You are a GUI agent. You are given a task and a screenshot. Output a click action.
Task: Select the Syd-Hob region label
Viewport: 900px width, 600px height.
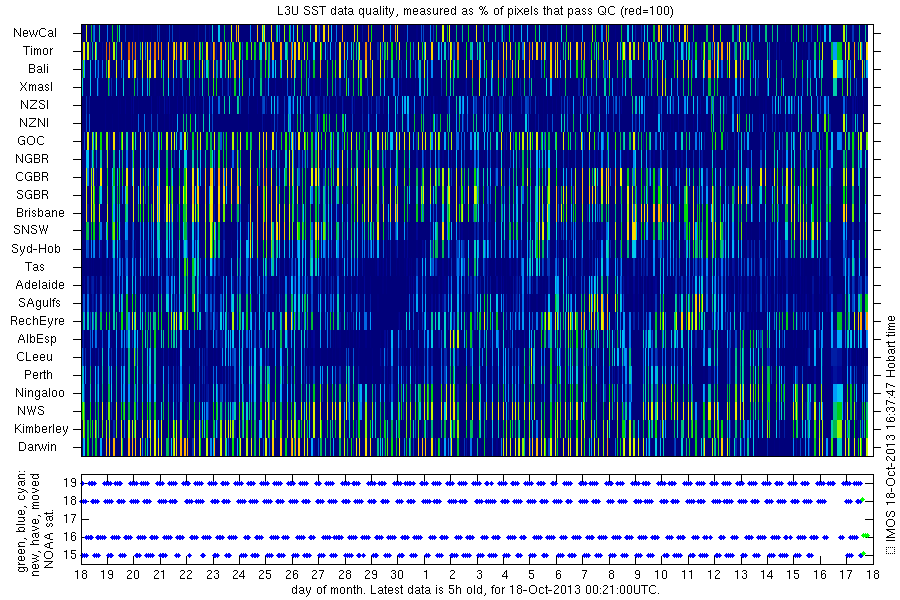click(36, 249)
